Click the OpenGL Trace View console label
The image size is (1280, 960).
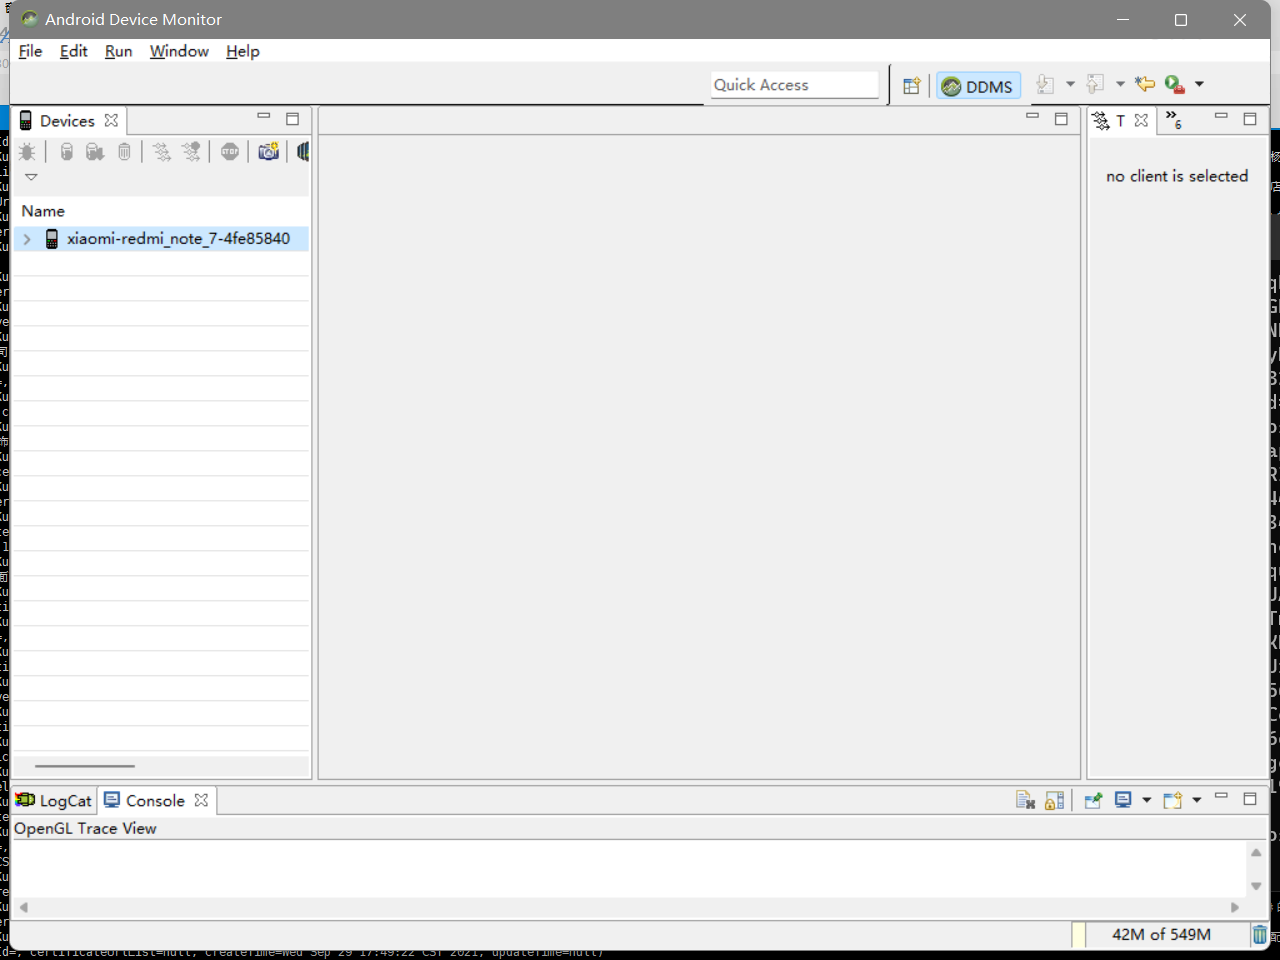click(85, 828)
